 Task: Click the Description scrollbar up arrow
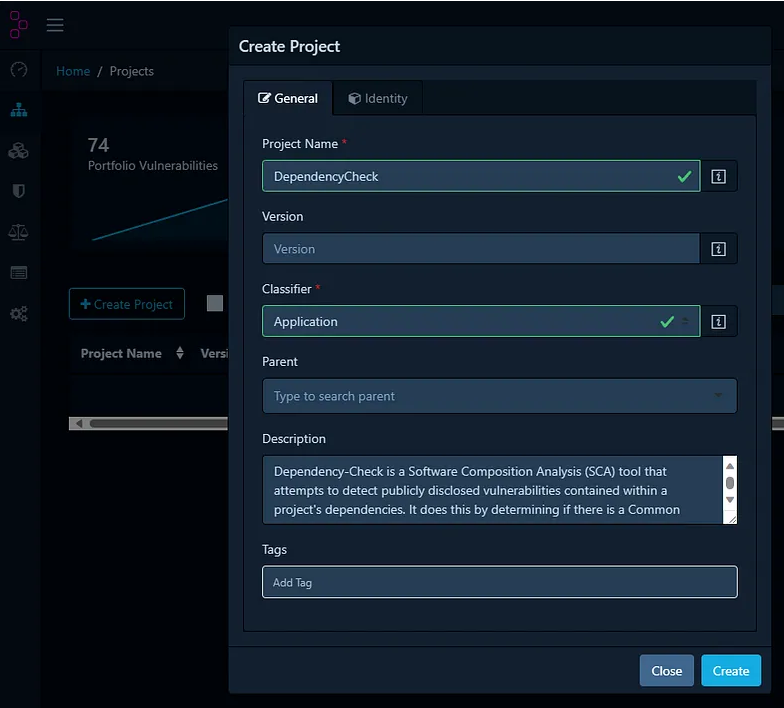click(730, 466)
